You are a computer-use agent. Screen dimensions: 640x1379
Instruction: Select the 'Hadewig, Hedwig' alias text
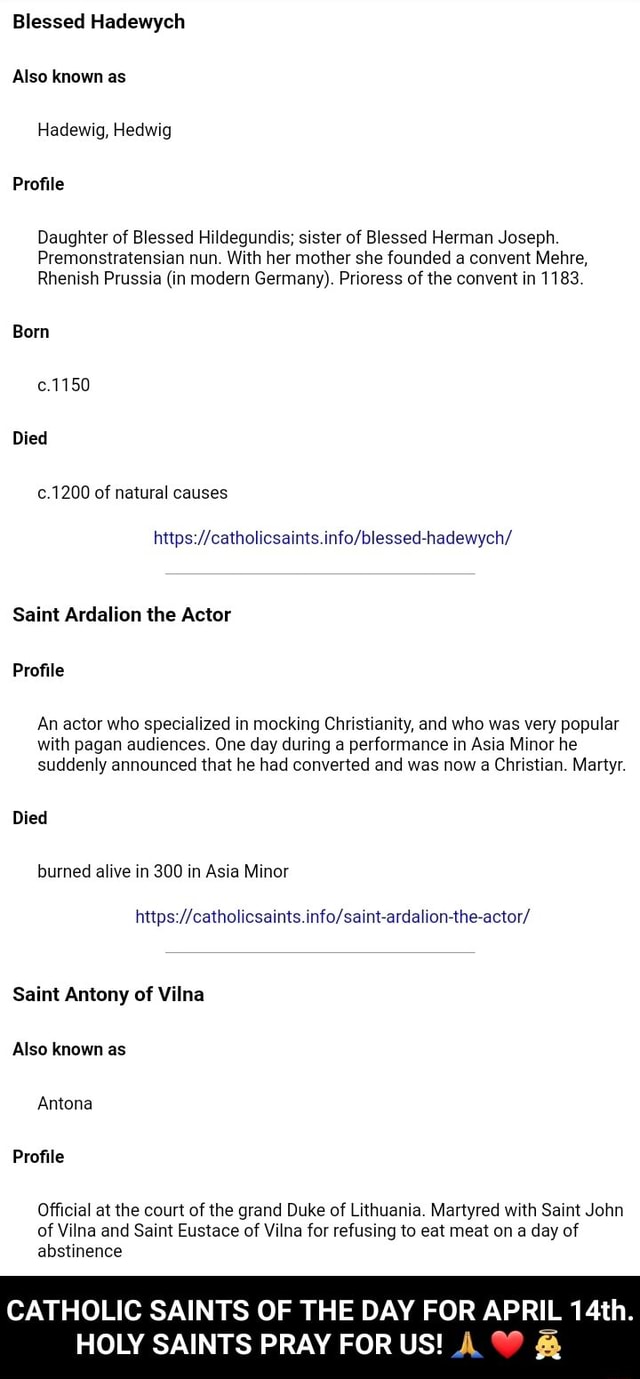pos(104,129)
